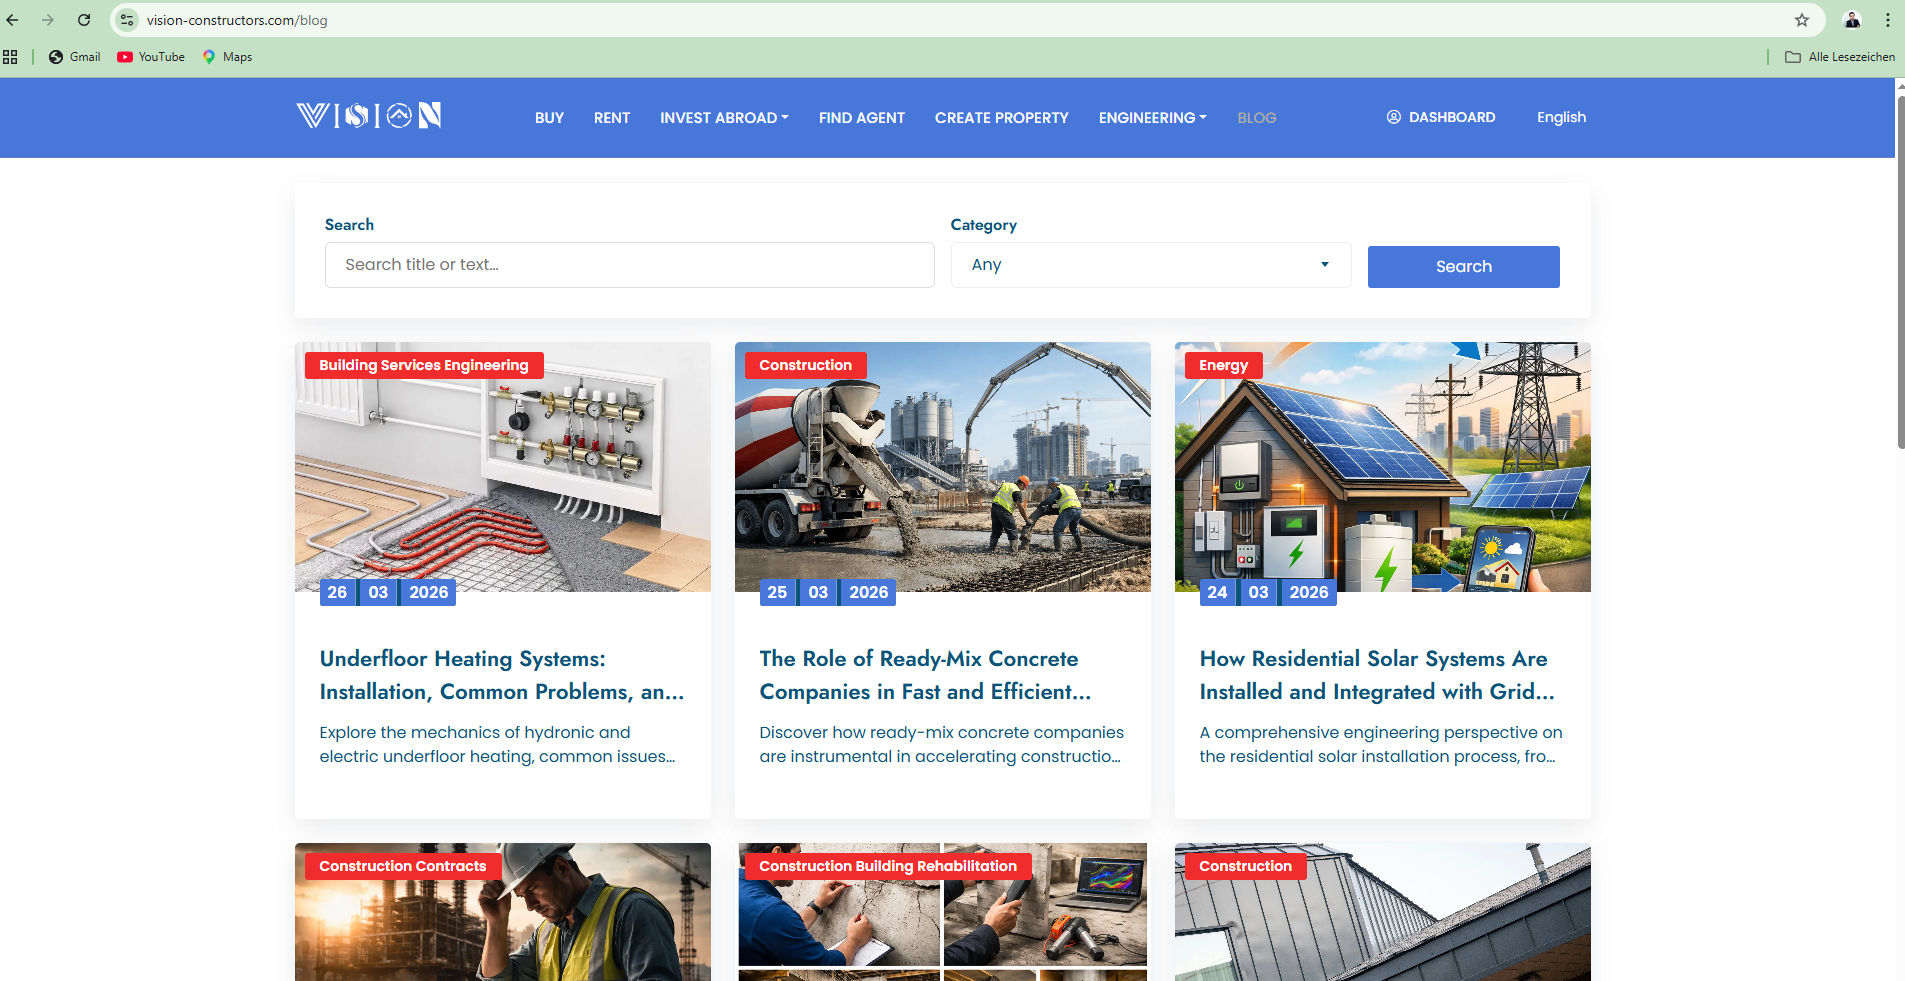
Task: Click the 26 03 2026 date badge
Action: coord(388,592)
